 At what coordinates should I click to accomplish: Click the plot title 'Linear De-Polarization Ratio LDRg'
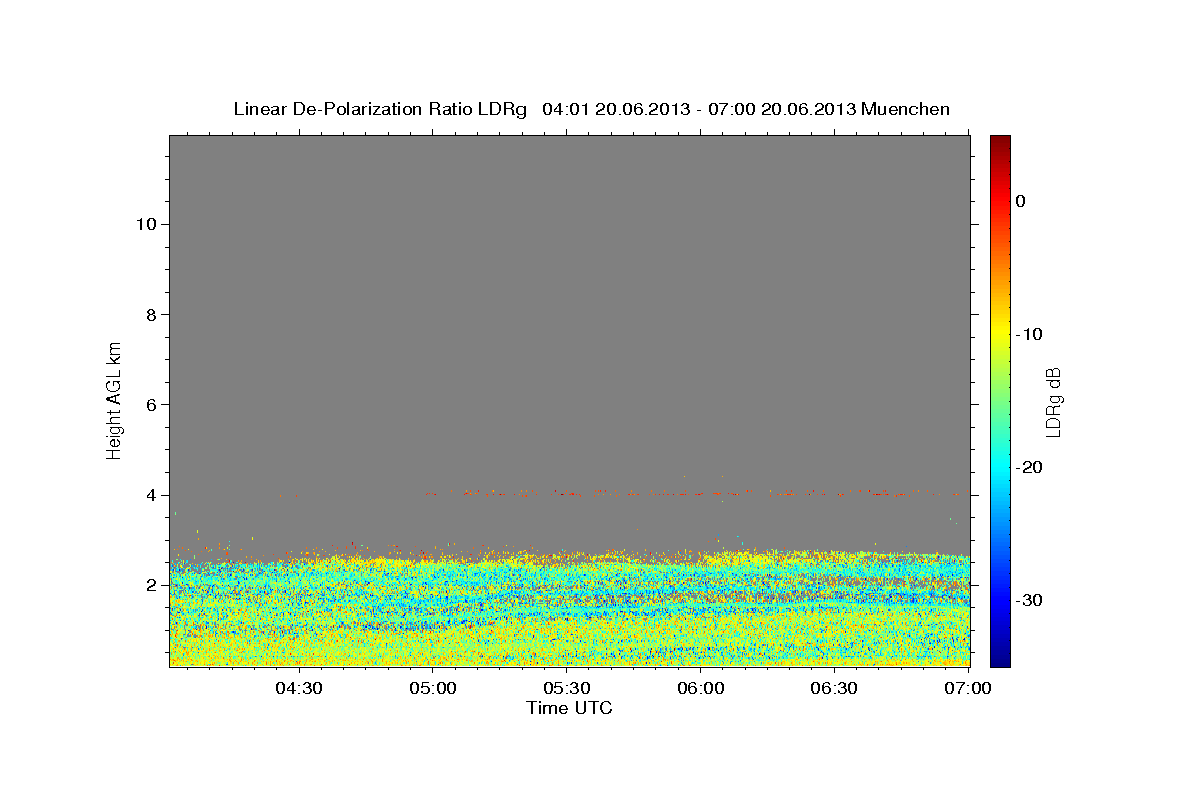point(380,109)
